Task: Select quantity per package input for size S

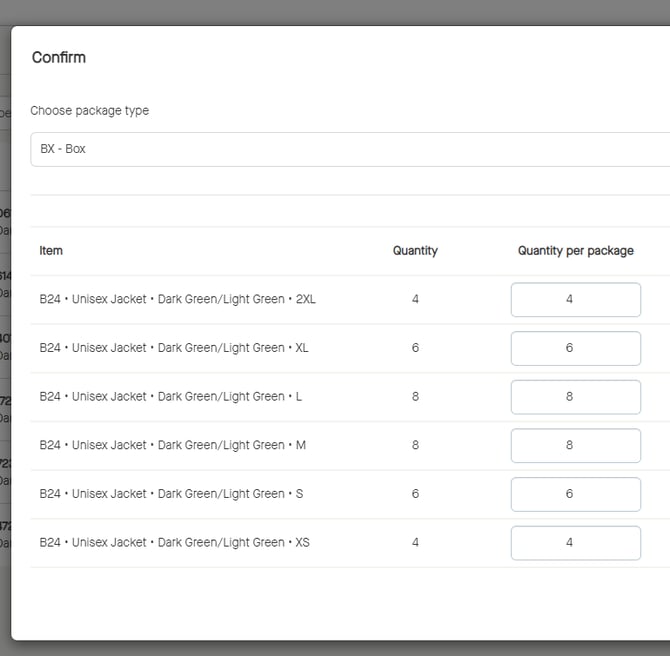Action: tap(575, 494)
